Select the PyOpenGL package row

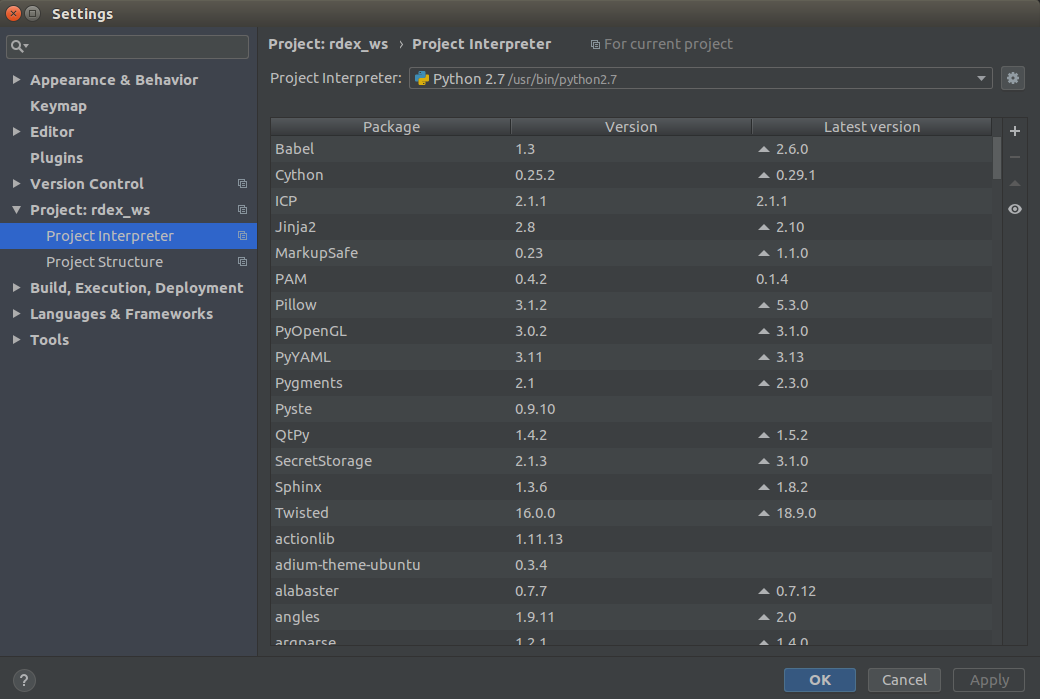[631, 331]
